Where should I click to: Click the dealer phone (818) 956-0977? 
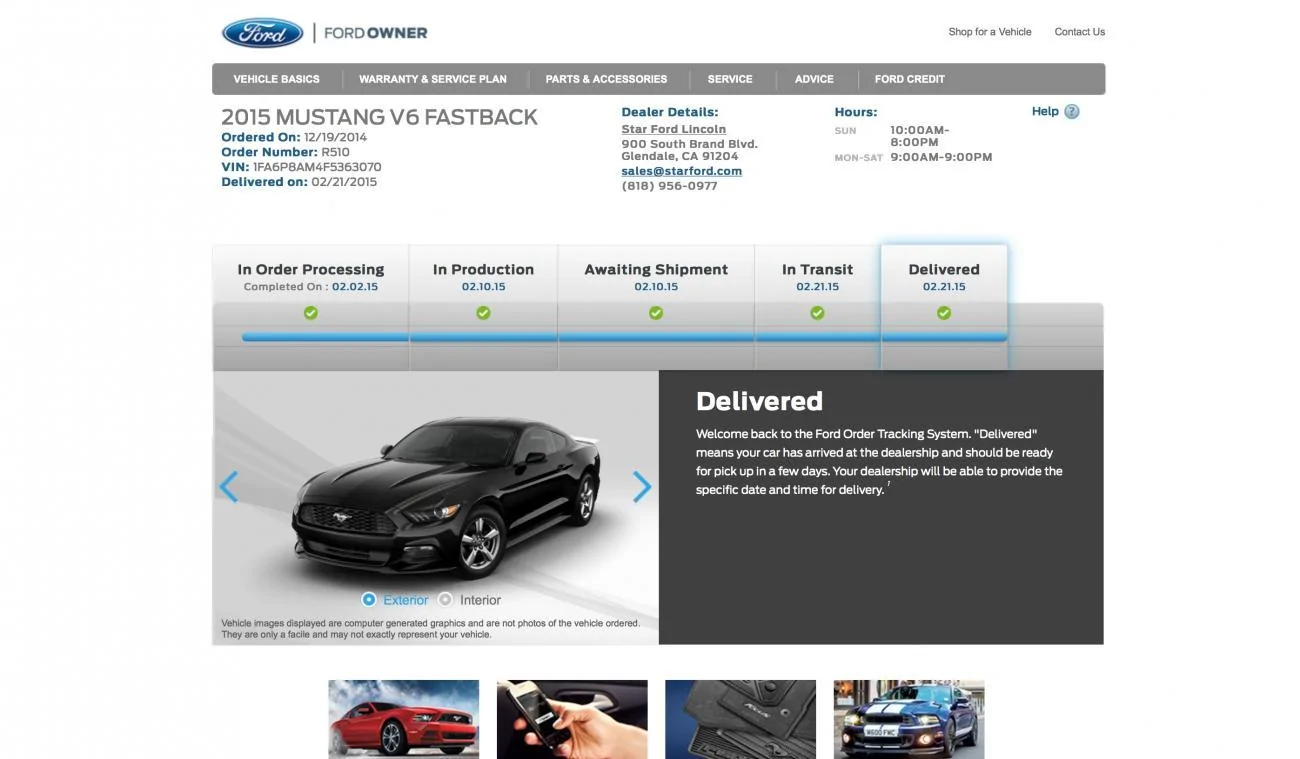coord(669,186)
